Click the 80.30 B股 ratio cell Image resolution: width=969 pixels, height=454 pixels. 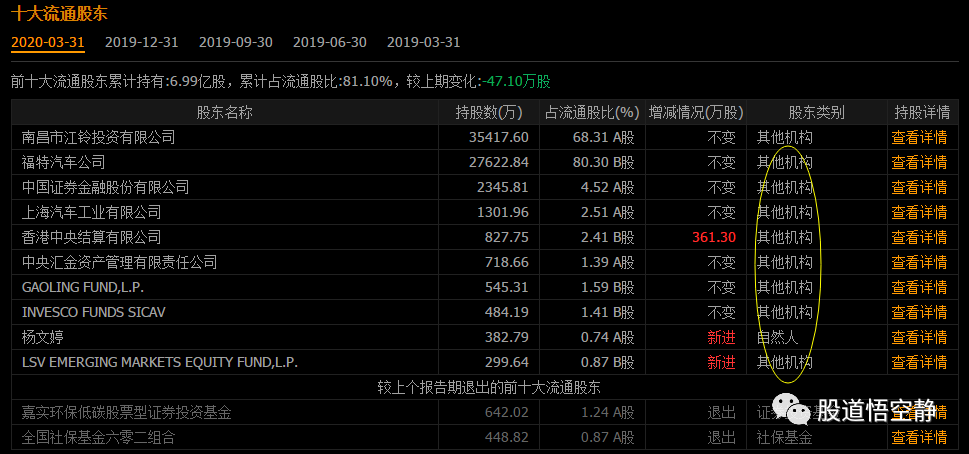pyautogui.click(x=603, y=162)
